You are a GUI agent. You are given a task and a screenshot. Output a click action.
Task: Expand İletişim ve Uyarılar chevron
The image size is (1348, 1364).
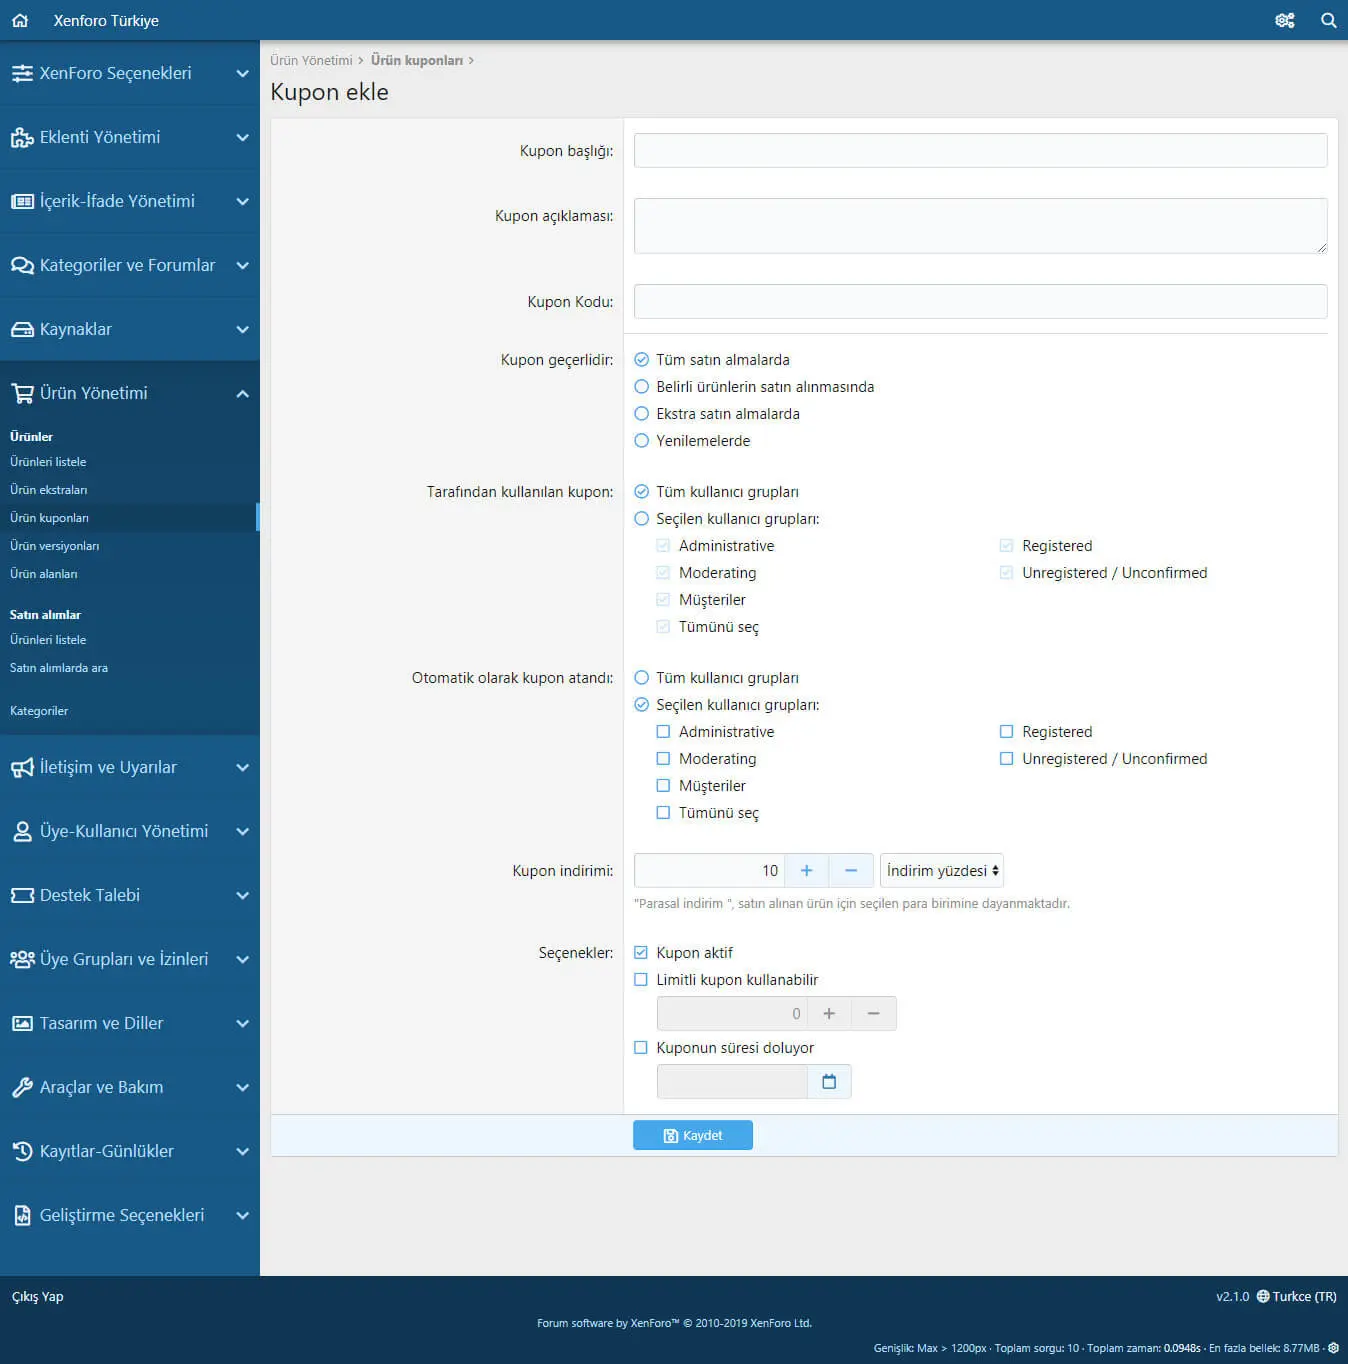[x=242, y=767]
